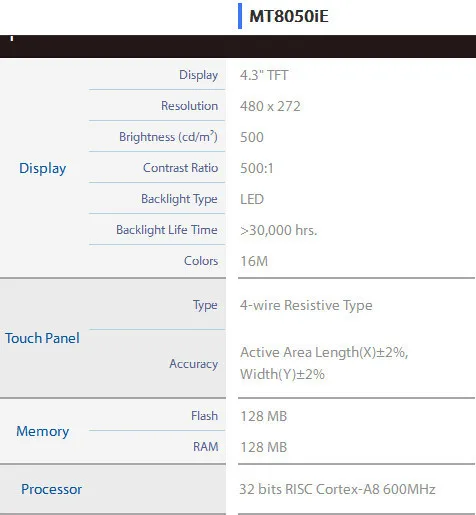Select the LED backlight value

pos(252,199)
